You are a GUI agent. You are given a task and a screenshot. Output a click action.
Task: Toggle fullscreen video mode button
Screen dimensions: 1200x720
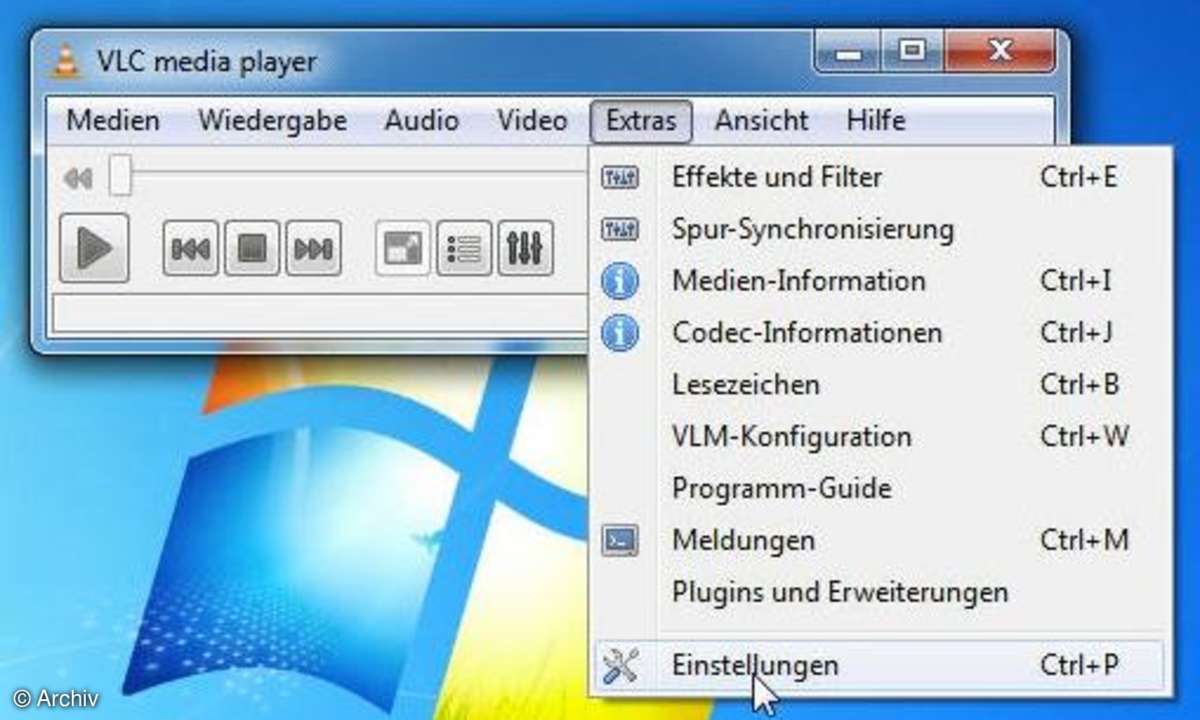pos(403,248)
